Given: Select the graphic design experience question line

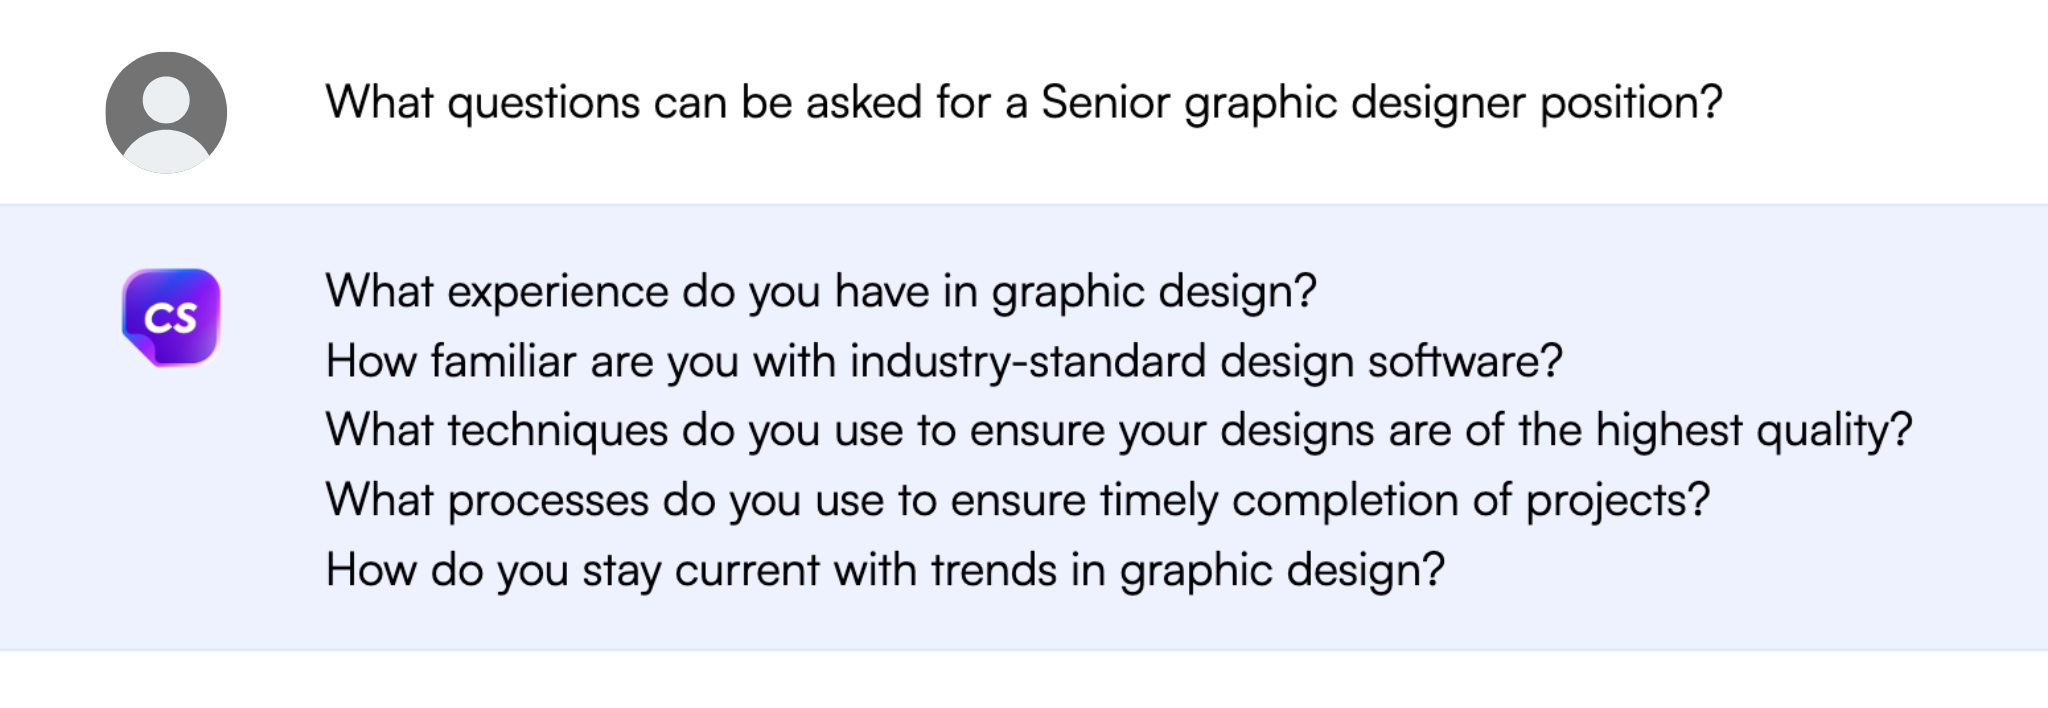Looking at the screenshot, I should click(x=820, y=292).
